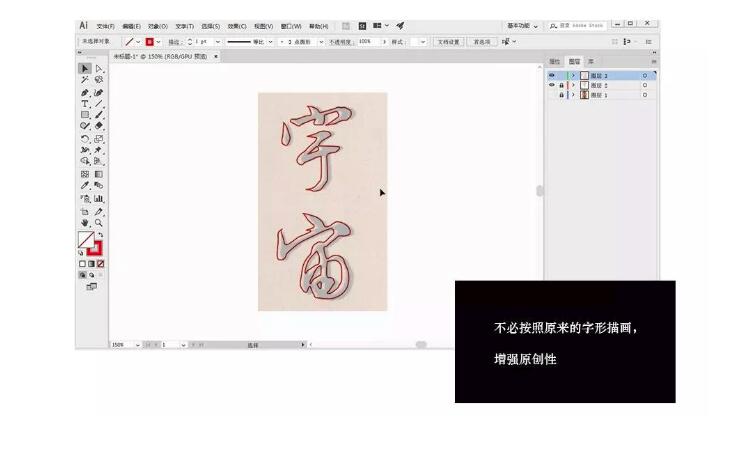Select the Mesh tool

tap(84, 174)
